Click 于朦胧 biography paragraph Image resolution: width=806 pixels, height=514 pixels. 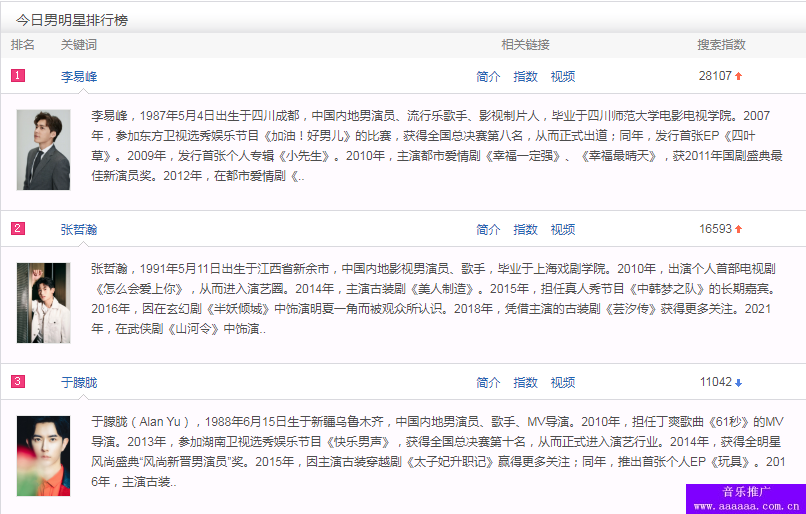pos(438,452)
